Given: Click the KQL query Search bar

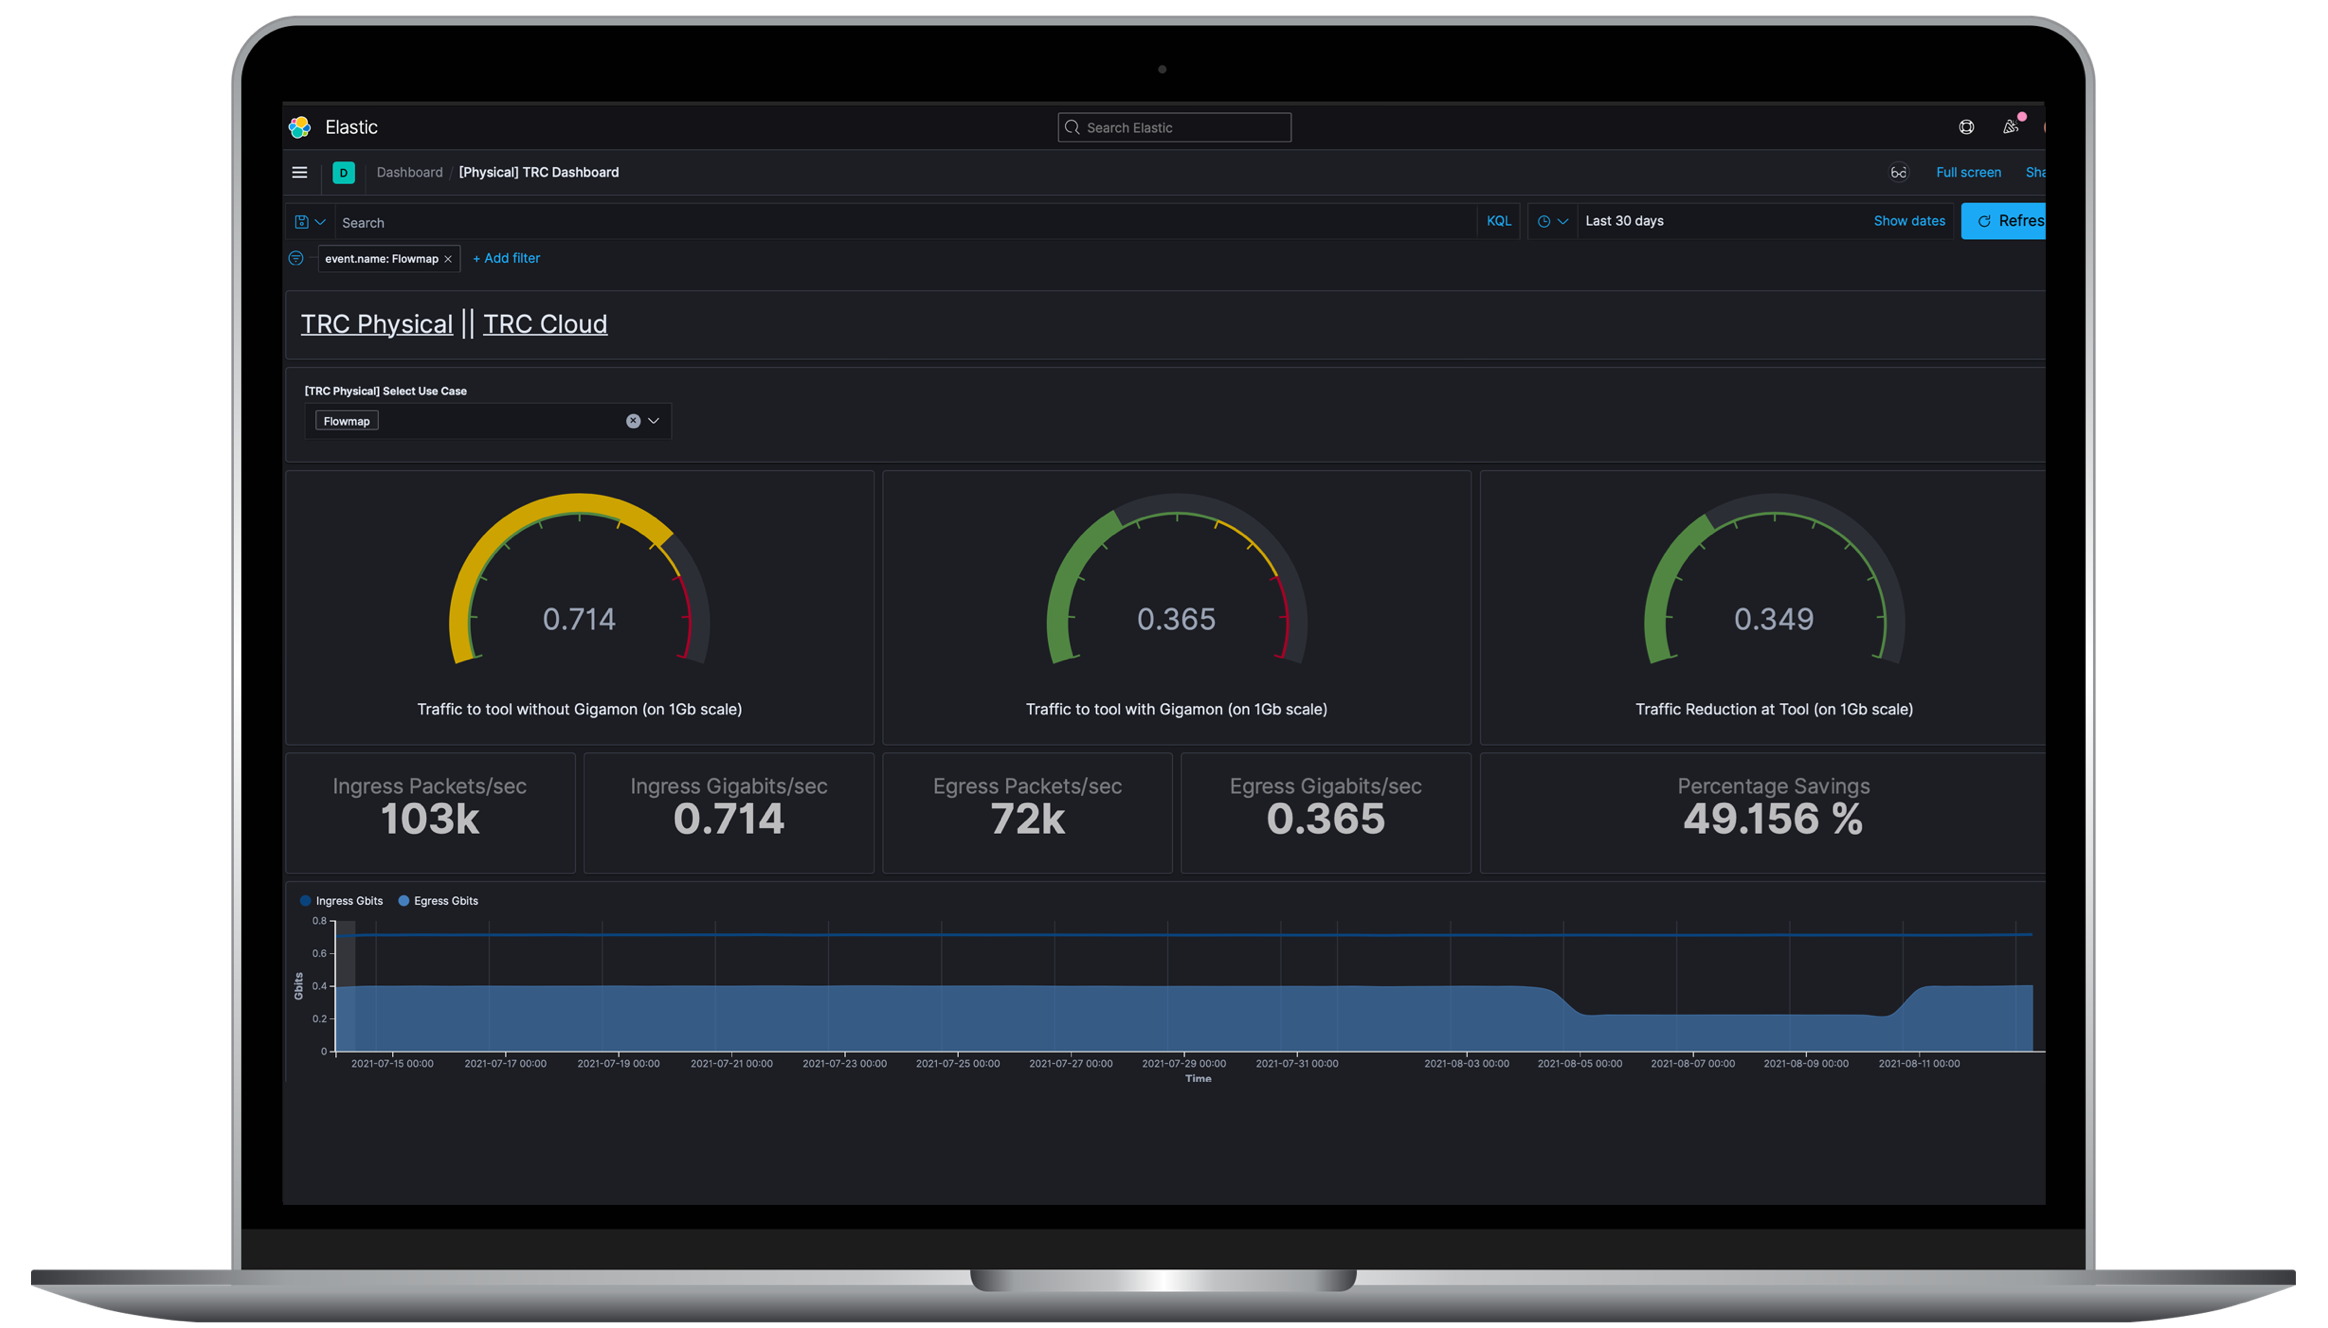Looking at the screenshot, I should pyautogui.click(x=905, y=222).
